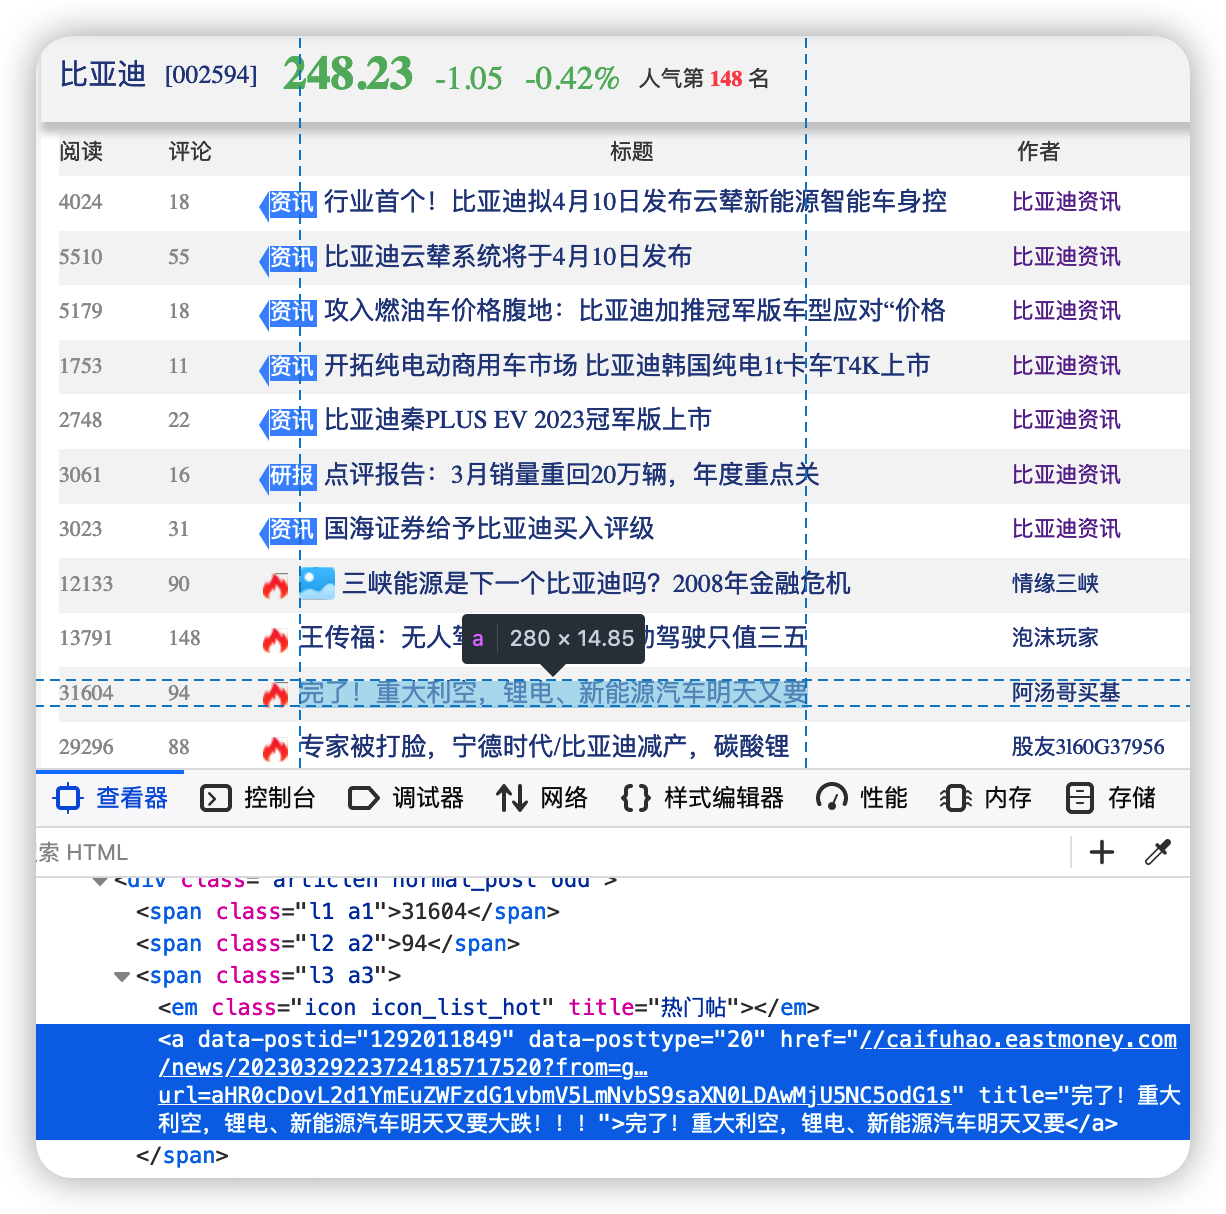Click the 研报 tag icon
This screenshot has height=1214, width=1226.
pyautogui.click(x=288, y=475)
